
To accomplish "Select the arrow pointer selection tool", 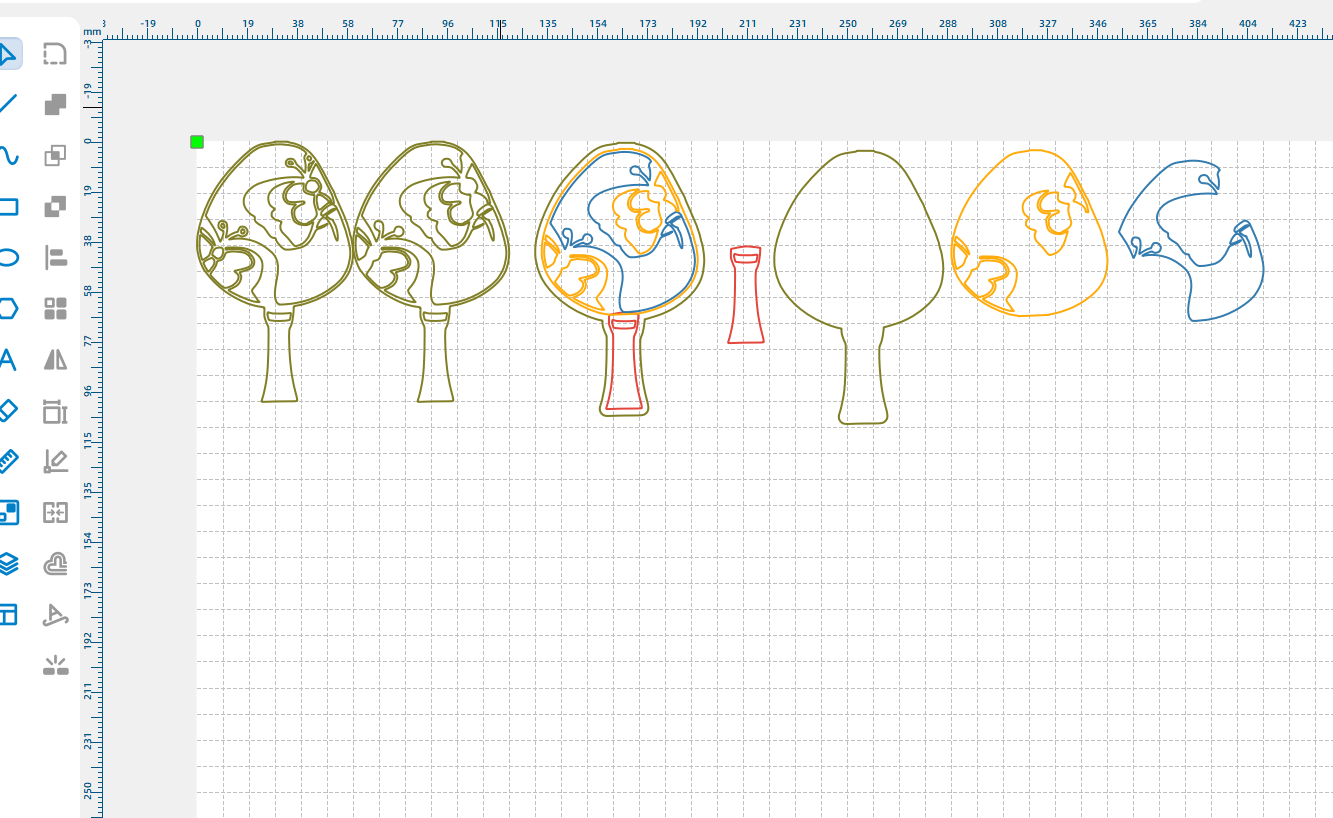I will pos(7,53).
